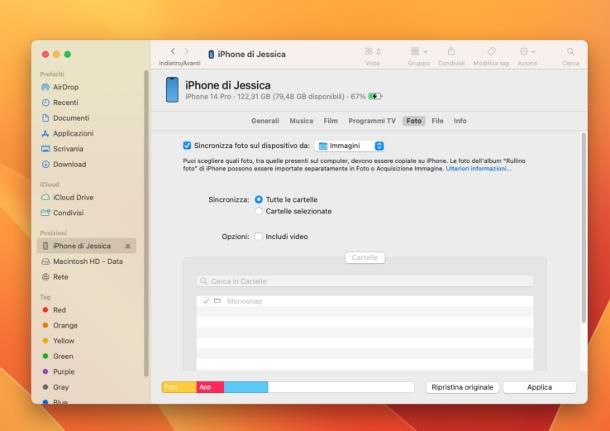This screenshot has width=610, height=431.
Task: Click the iPhone device icon in header
Action: pyautogui.click(x=172, y=90)
